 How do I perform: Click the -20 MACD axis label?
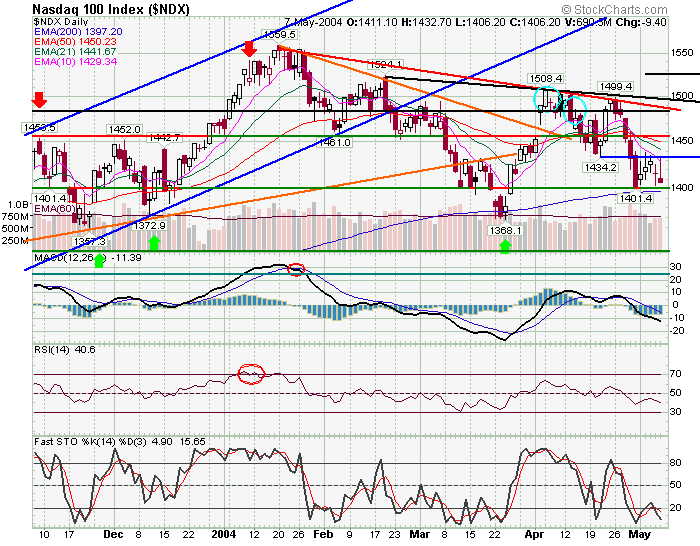(678, 331)
